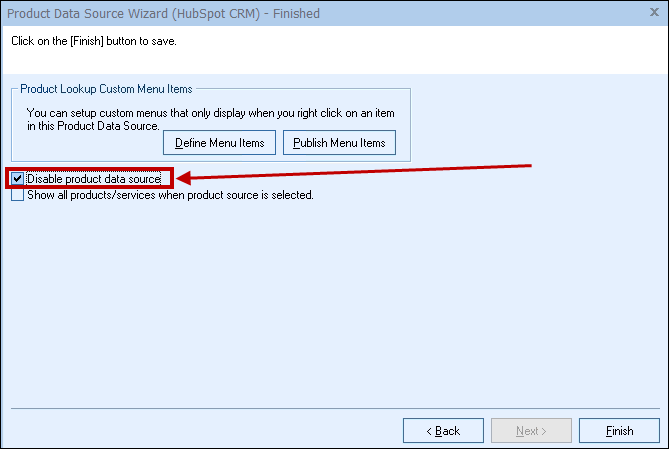
Task: Click the blank white header area
Action: coord(450,50)
